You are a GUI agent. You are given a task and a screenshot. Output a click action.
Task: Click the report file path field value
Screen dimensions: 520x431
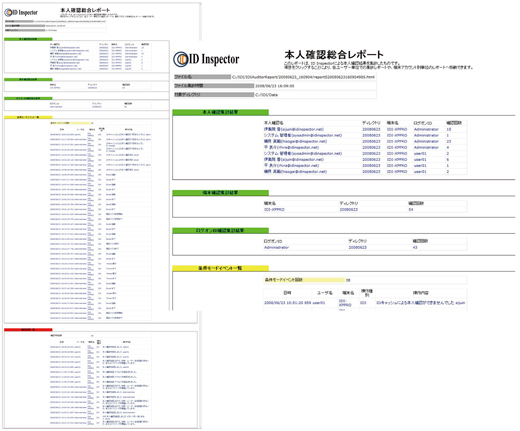(303, 77)
